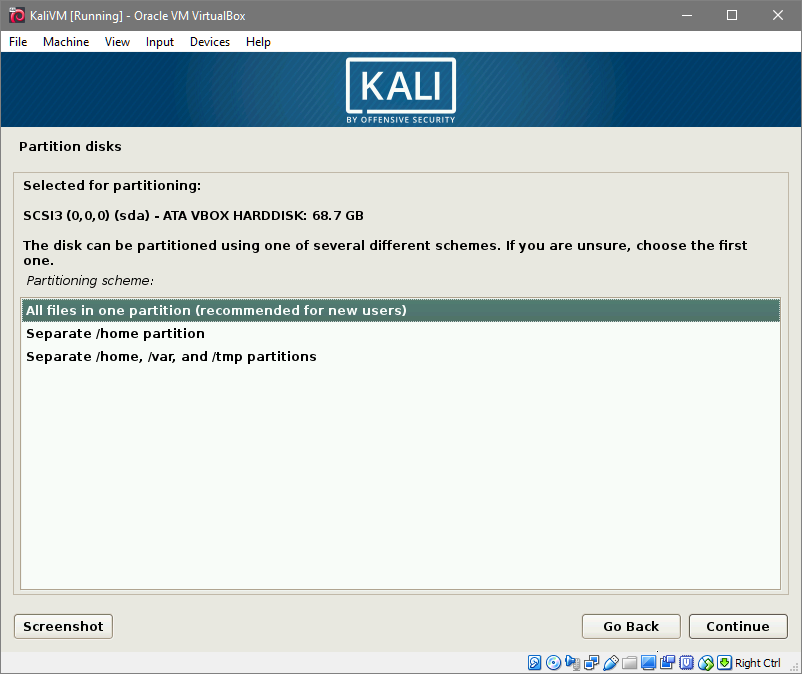The height and width of the screenshot is (674, 802).
Task: Click the Partition disks heading
Action: pos(71,146)
